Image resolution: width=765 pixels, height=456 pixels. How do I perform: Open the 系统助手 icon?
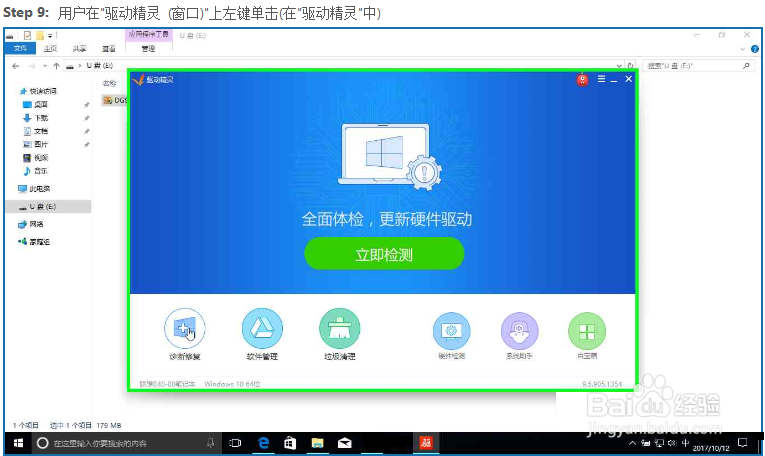point(520,331)
